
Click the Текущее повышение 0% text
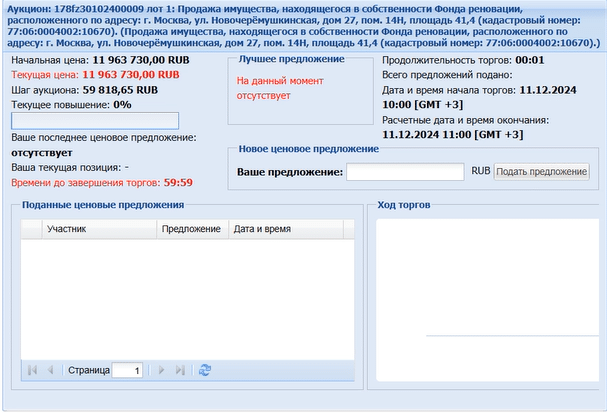coord(71,105)
